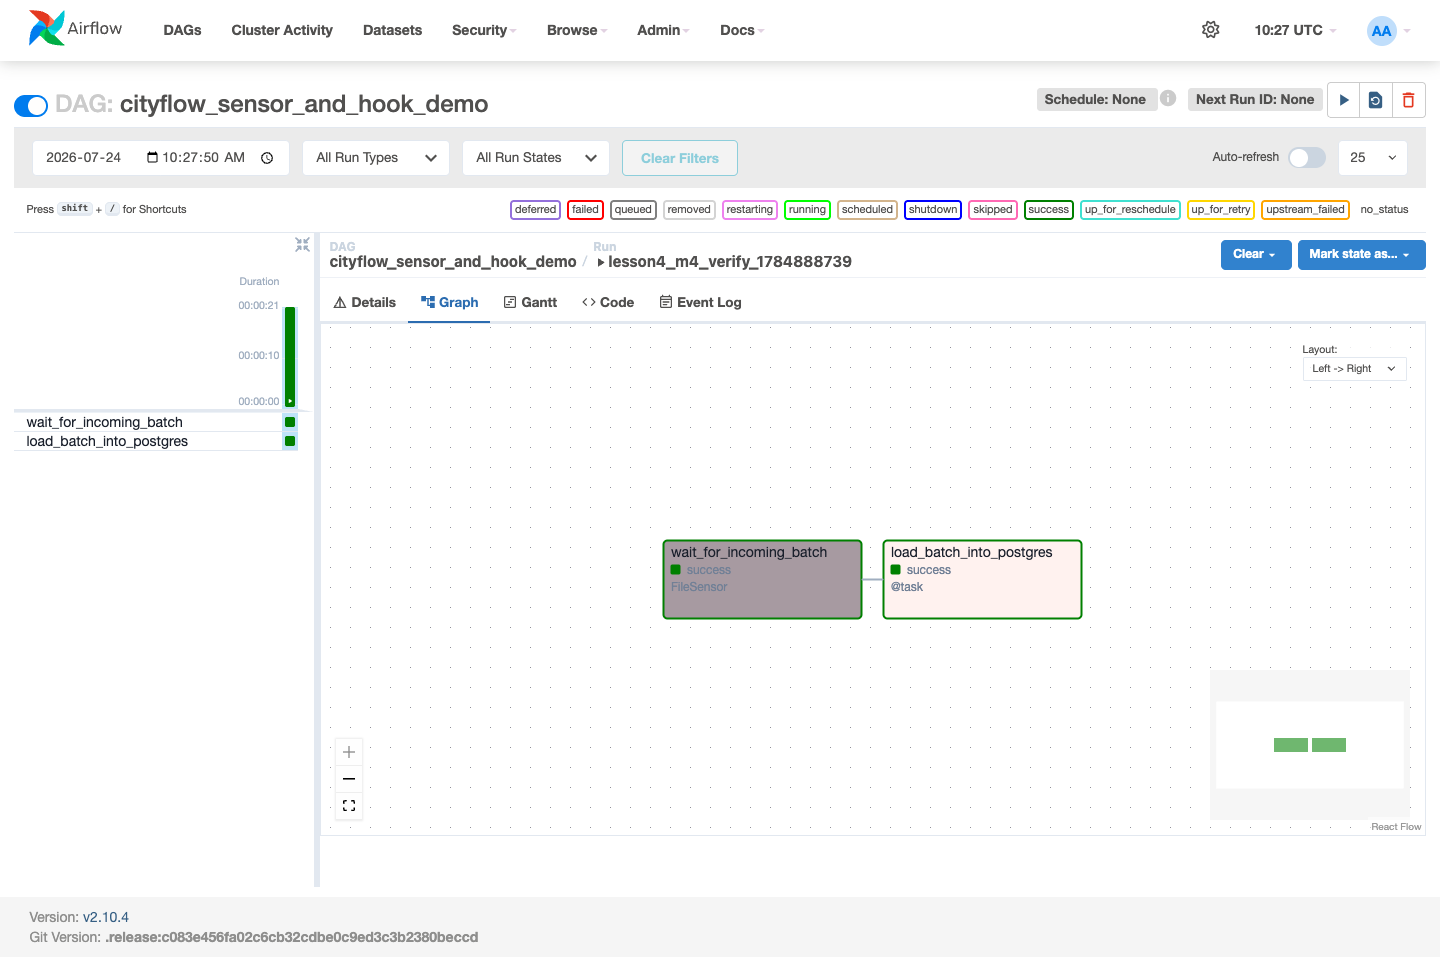Open the Browse menu
The height and width of the screenshot is (957, 1440).
coord(577,30)
